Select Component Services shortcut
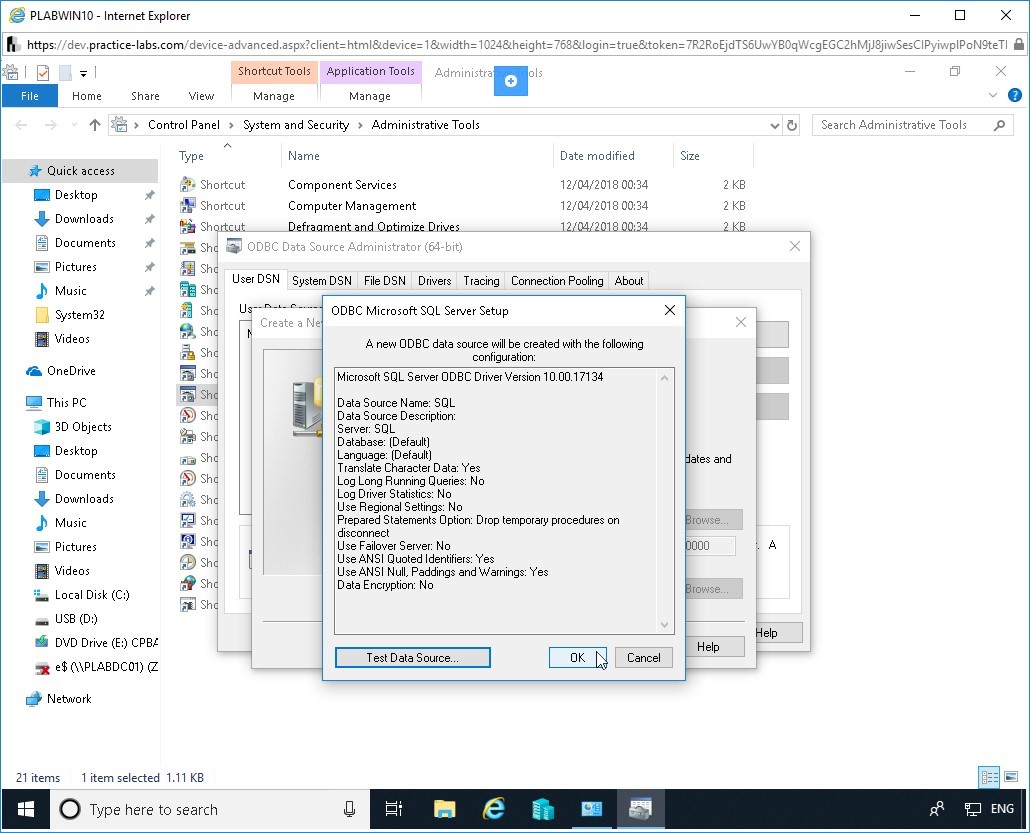Screen dimensions: 1030x833 [342, 185]
